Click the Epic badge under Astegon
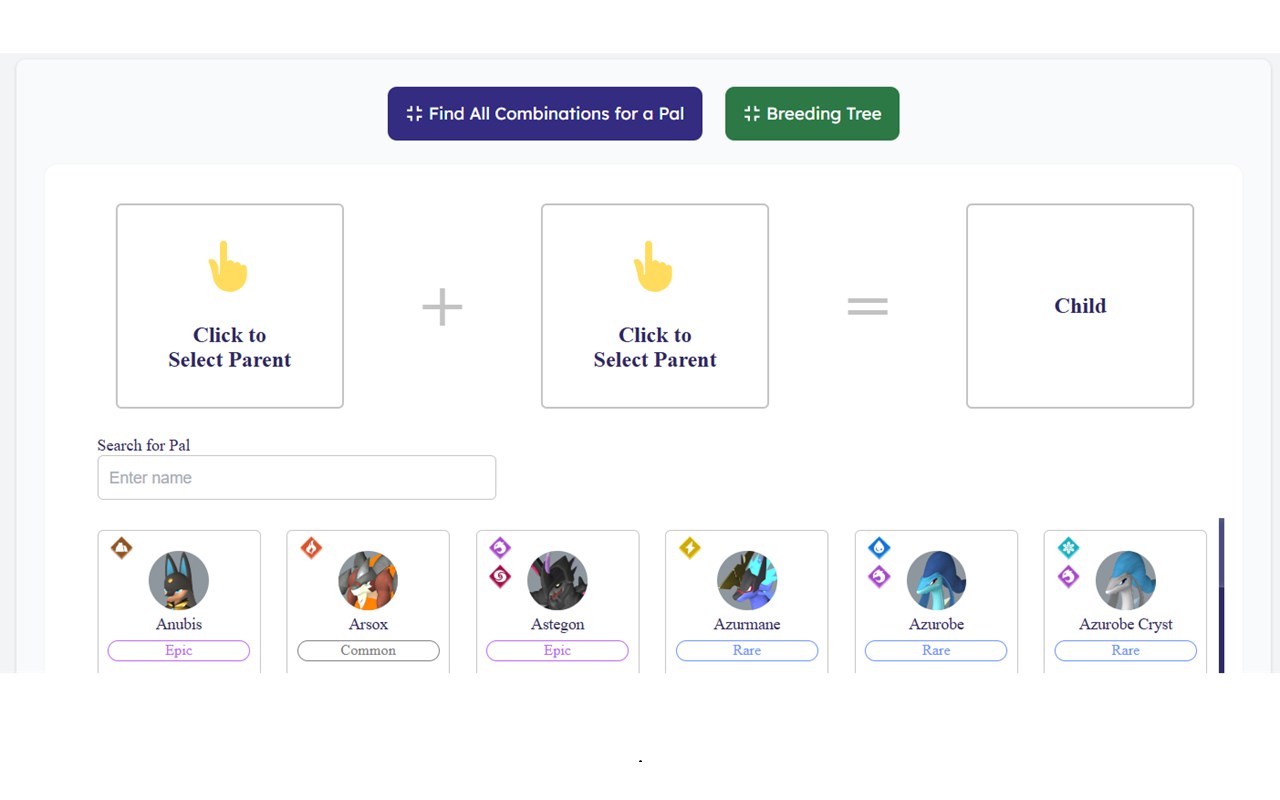Viewport: 1280px width, 800px height. point(557,651)
